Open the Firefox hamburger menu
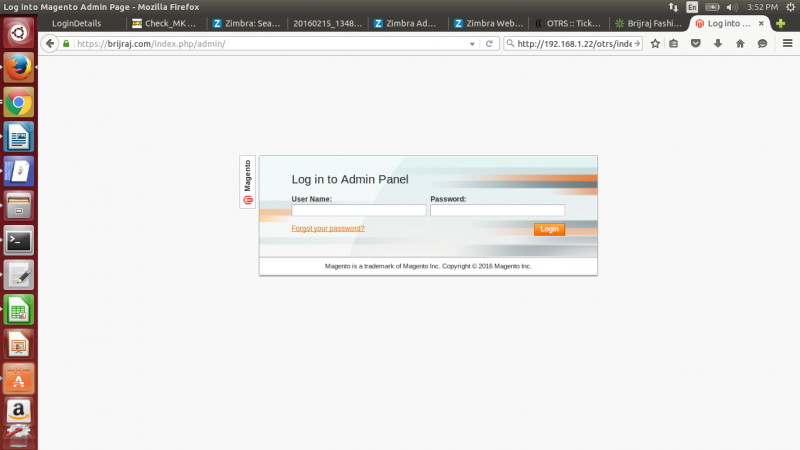The height and width of the screenshot is (450, 800). (787, 44)
